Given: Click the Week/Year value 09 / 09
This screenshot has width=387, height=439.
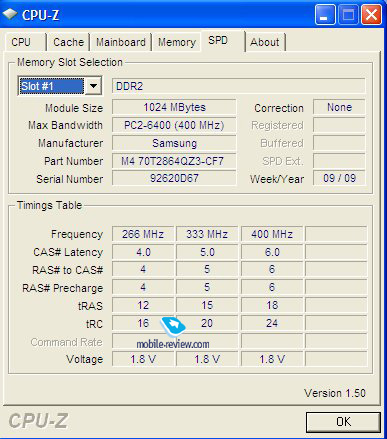Looking at the screenshot, I should click(x=339, y=178).
